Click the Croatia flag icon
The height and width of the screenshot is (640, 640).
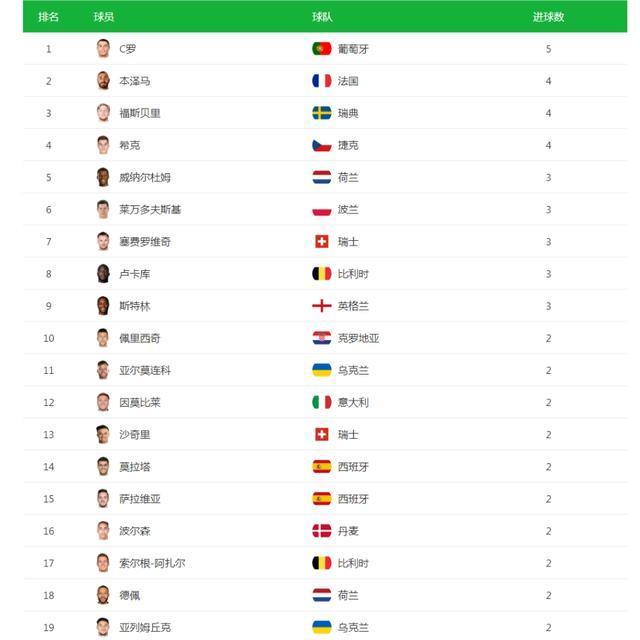click(x=322, y=338)
